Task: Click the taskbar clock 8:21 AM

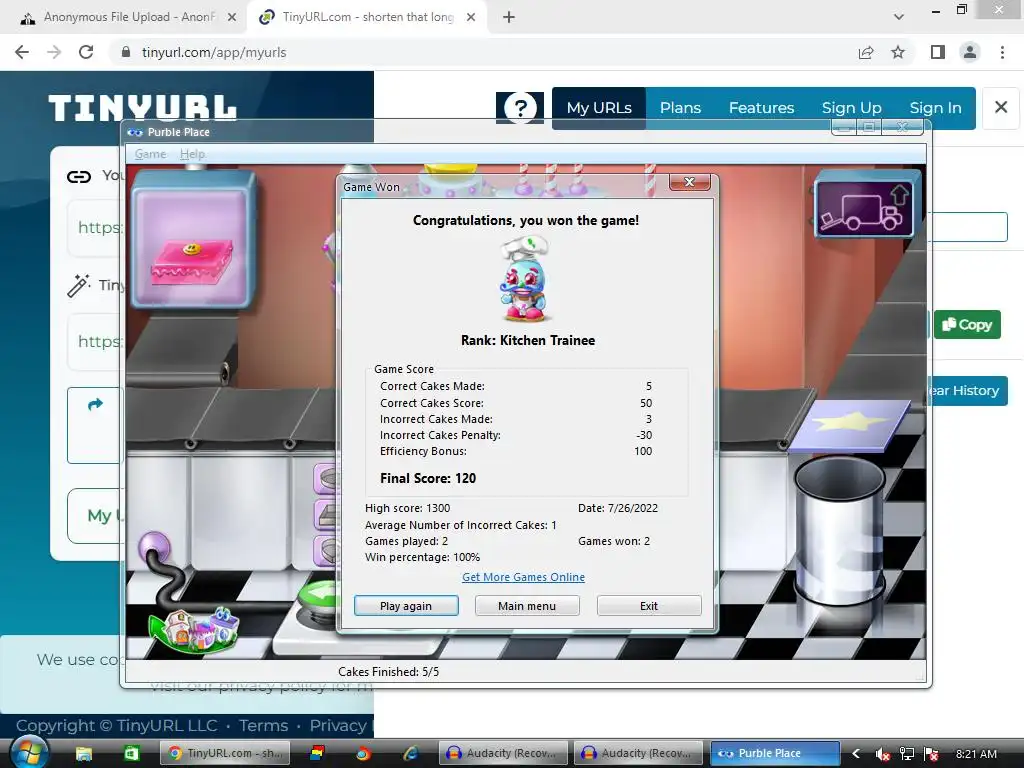Action: point(976,754)
